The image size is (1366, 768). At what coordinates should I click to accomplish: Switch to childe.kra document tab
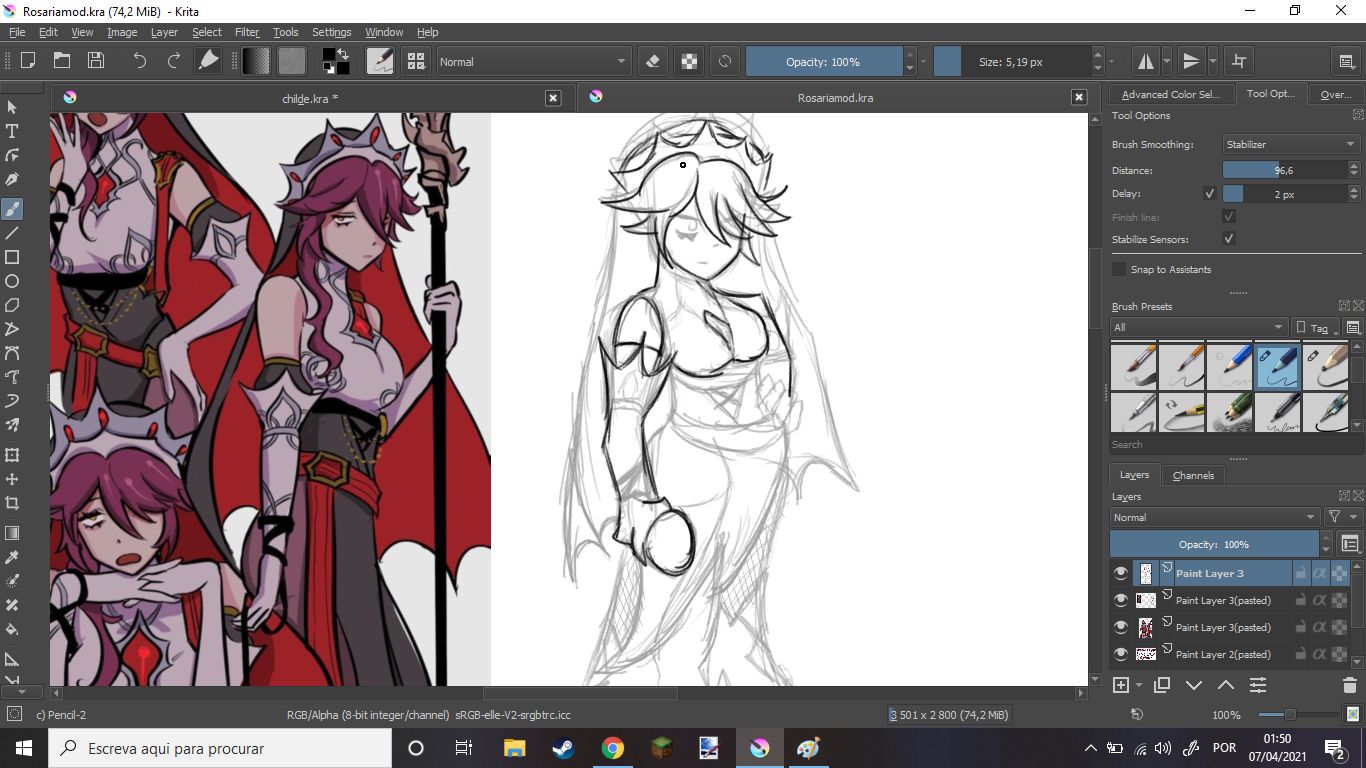click(x=310, y=98)
